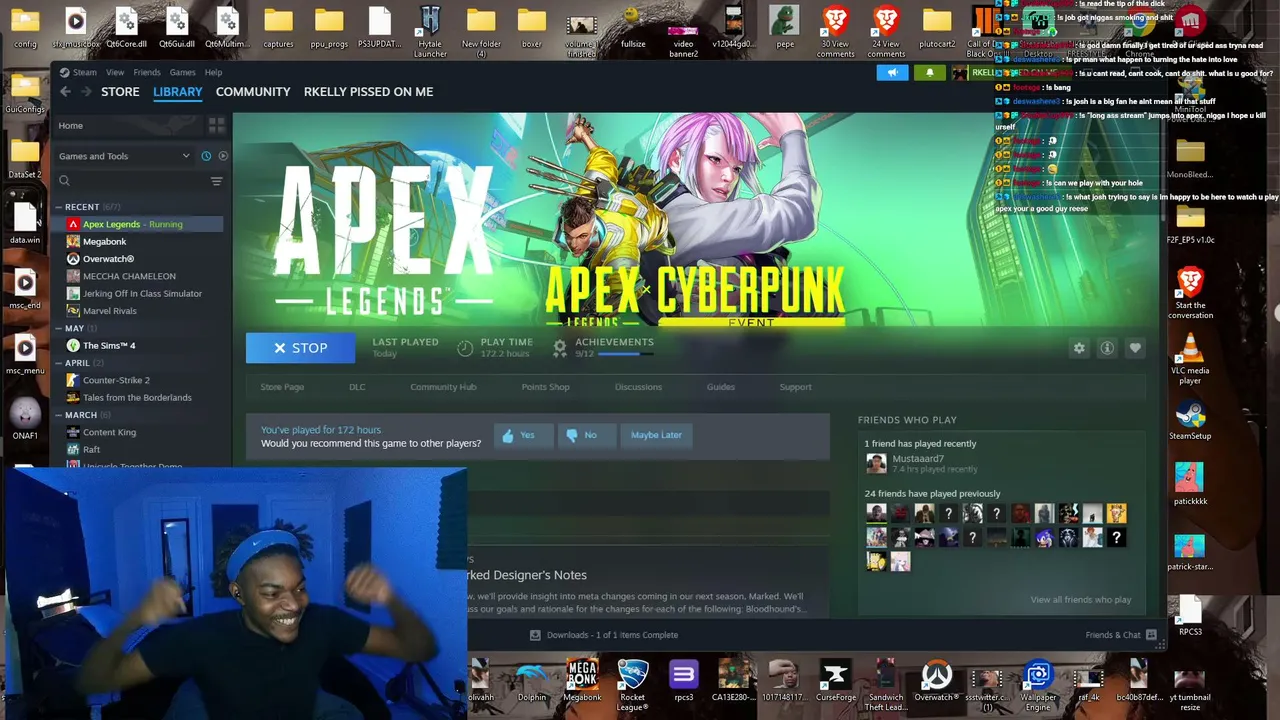The image size is (1280, 720).
Task: Open the captures folder on desktop
Action: point(278,27)
